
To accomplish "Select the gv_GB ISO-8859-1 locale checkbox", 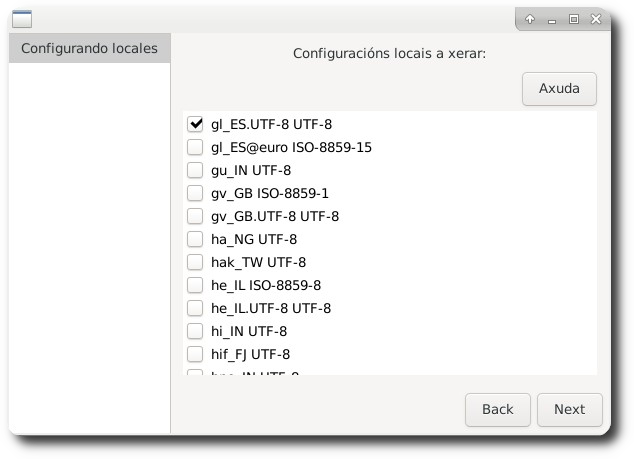I will click(x=195, y=193).
